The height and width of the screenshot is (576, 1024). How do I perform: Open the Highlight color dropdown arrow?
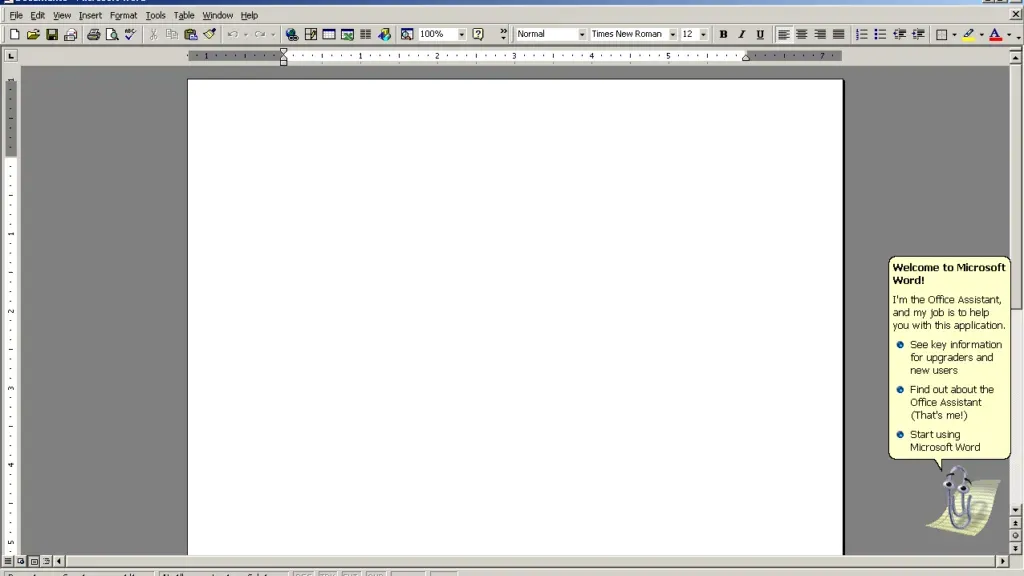pos(982,35)
